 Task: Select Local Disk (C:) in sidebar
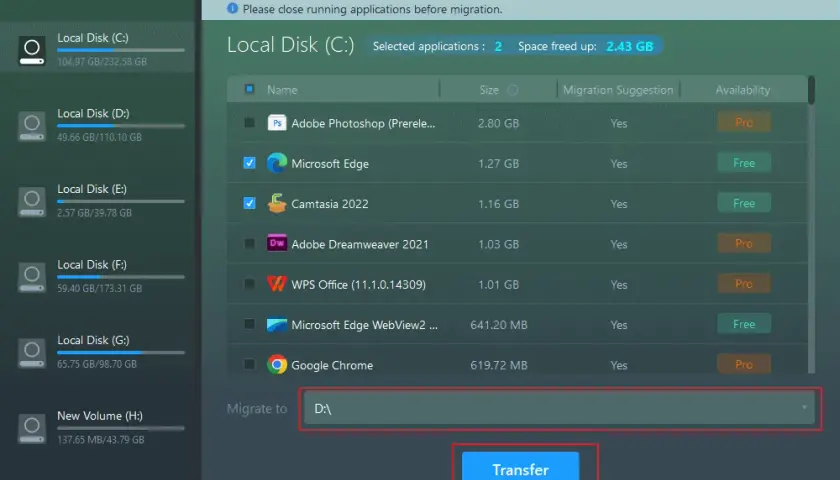tap(98, 49)
